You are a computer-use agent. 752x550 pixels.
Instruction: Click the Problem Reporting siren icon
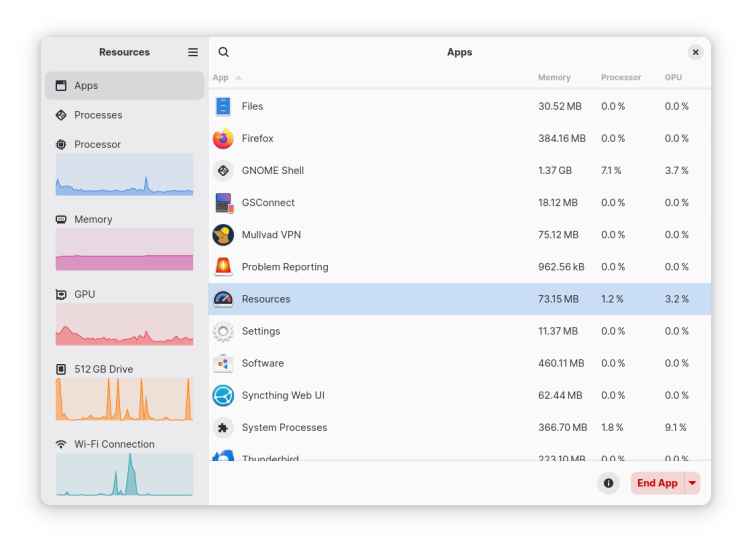coord(223,267)
